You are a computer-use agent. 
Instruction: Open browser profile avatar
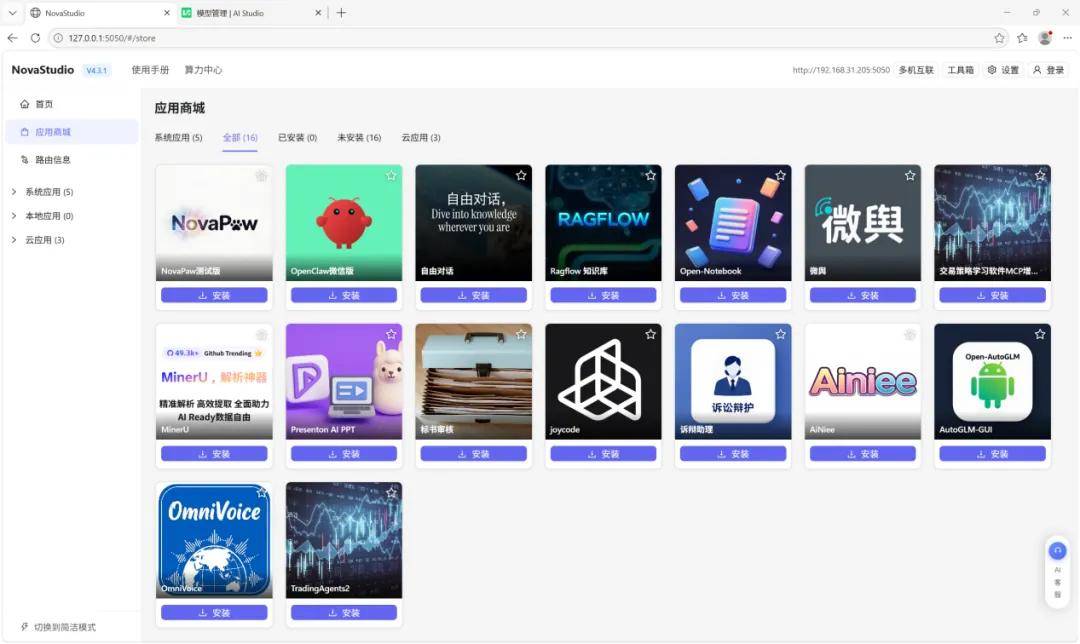click(1045, 38)
